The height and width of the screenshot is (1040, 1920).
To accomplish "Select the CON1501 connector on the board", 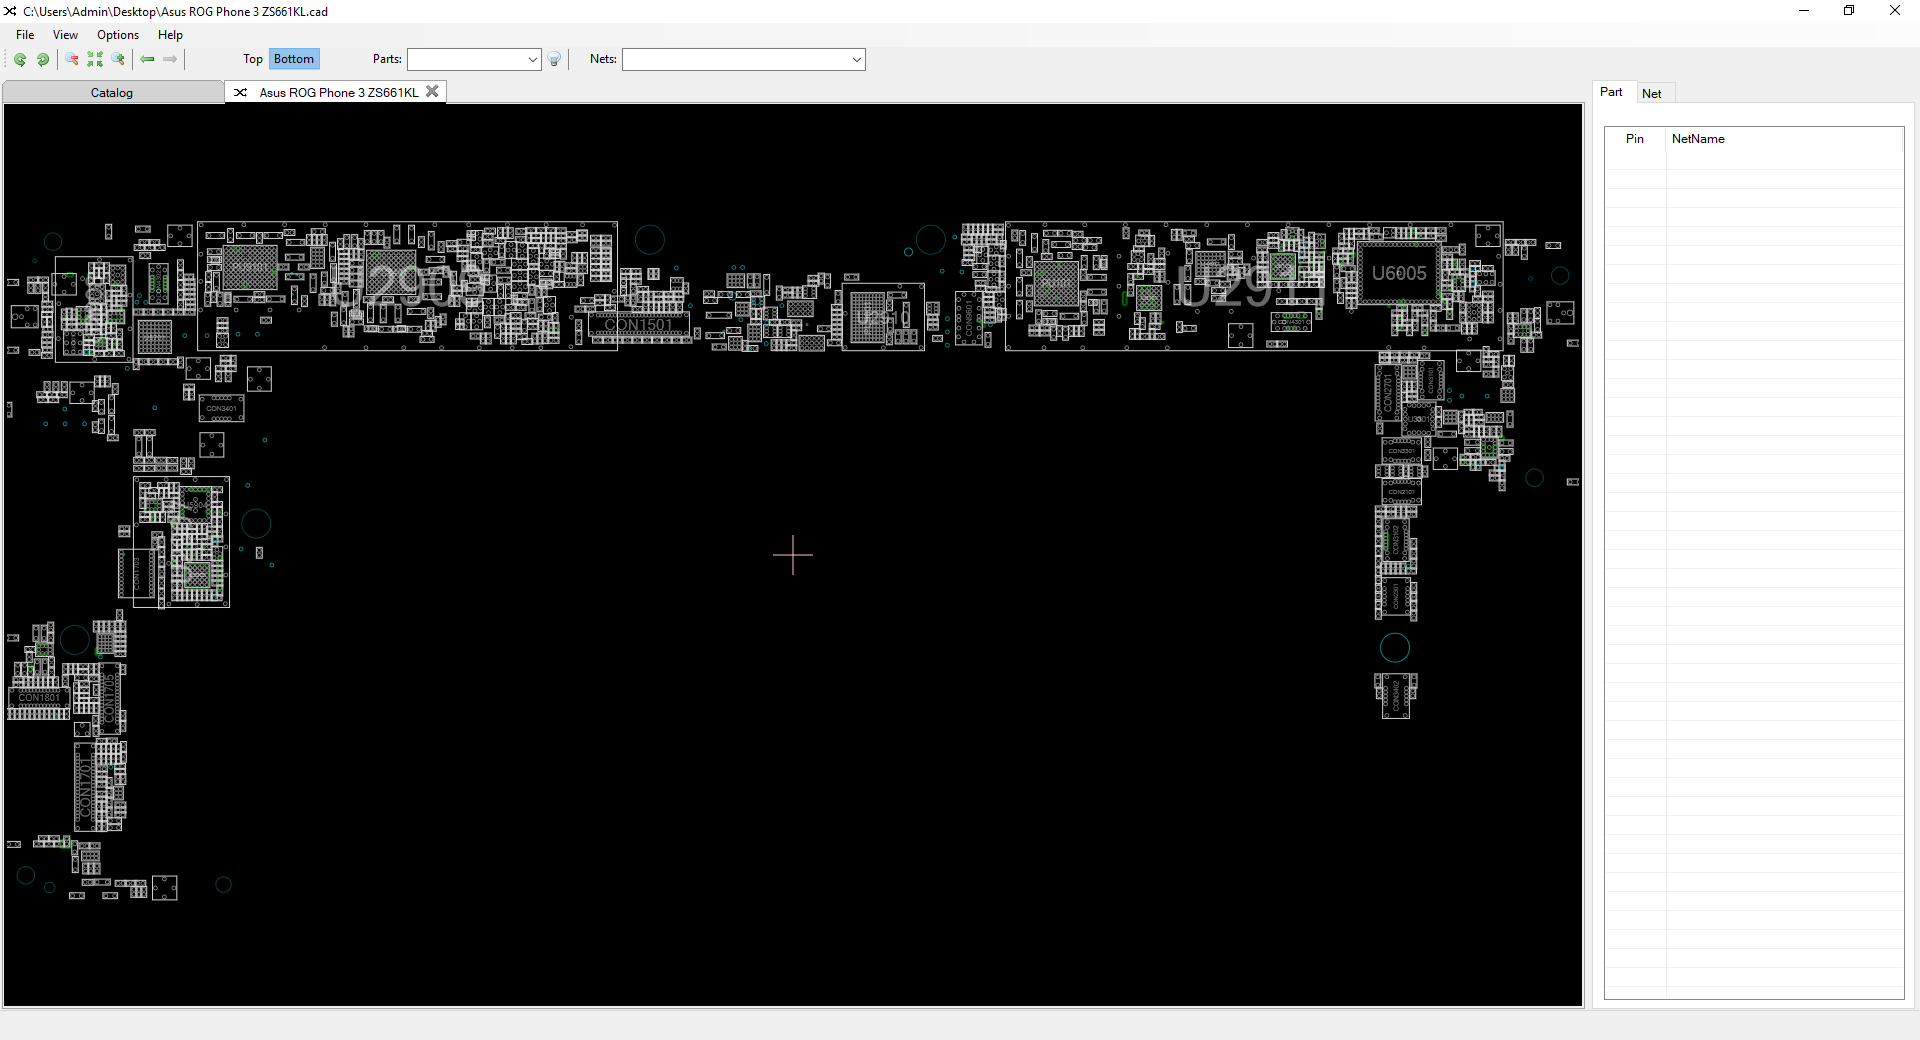I will [x=638, y=324].
